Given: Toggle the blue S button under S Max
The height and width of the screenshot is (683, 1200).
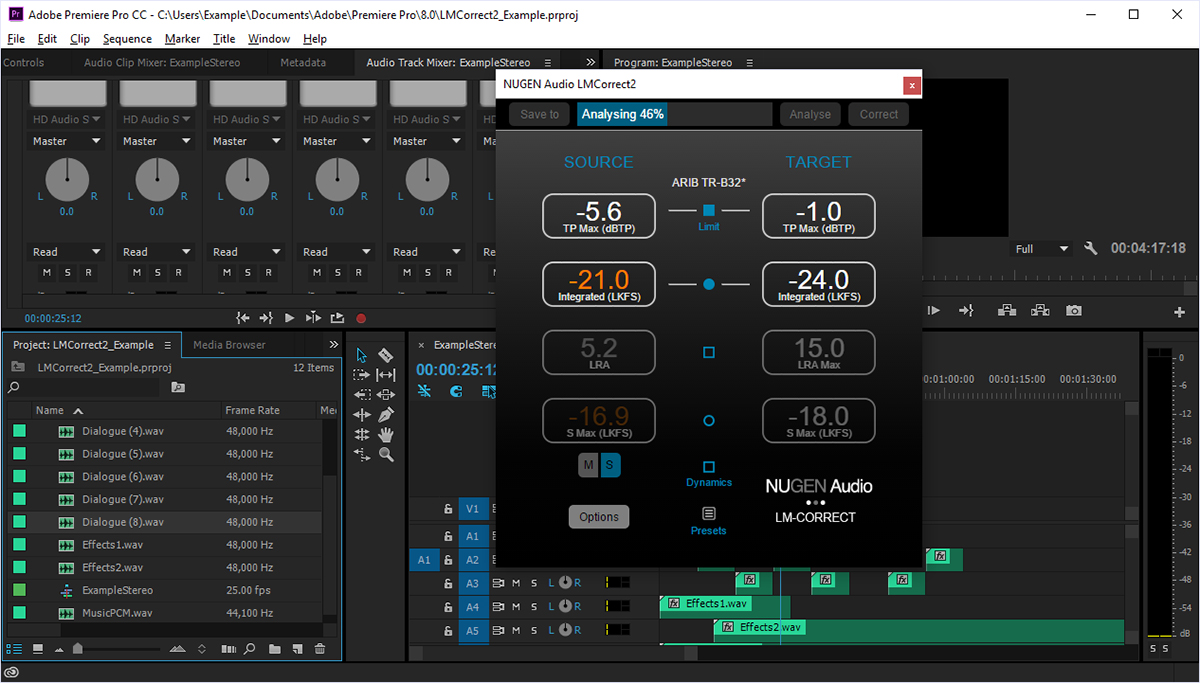Looking at the screenshot, I should [x=610, y=465].
